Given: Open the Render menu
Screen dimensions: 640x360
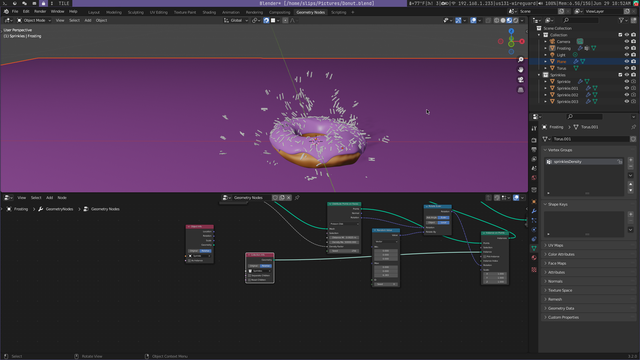Looking at the screenshot, I should coord(40,12).
